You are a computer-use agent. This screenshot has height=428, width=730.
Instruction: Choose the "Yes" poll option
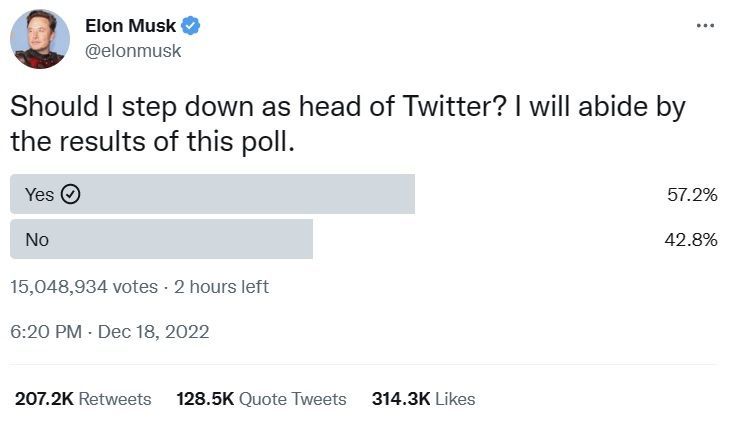click(x=40, y=195)
